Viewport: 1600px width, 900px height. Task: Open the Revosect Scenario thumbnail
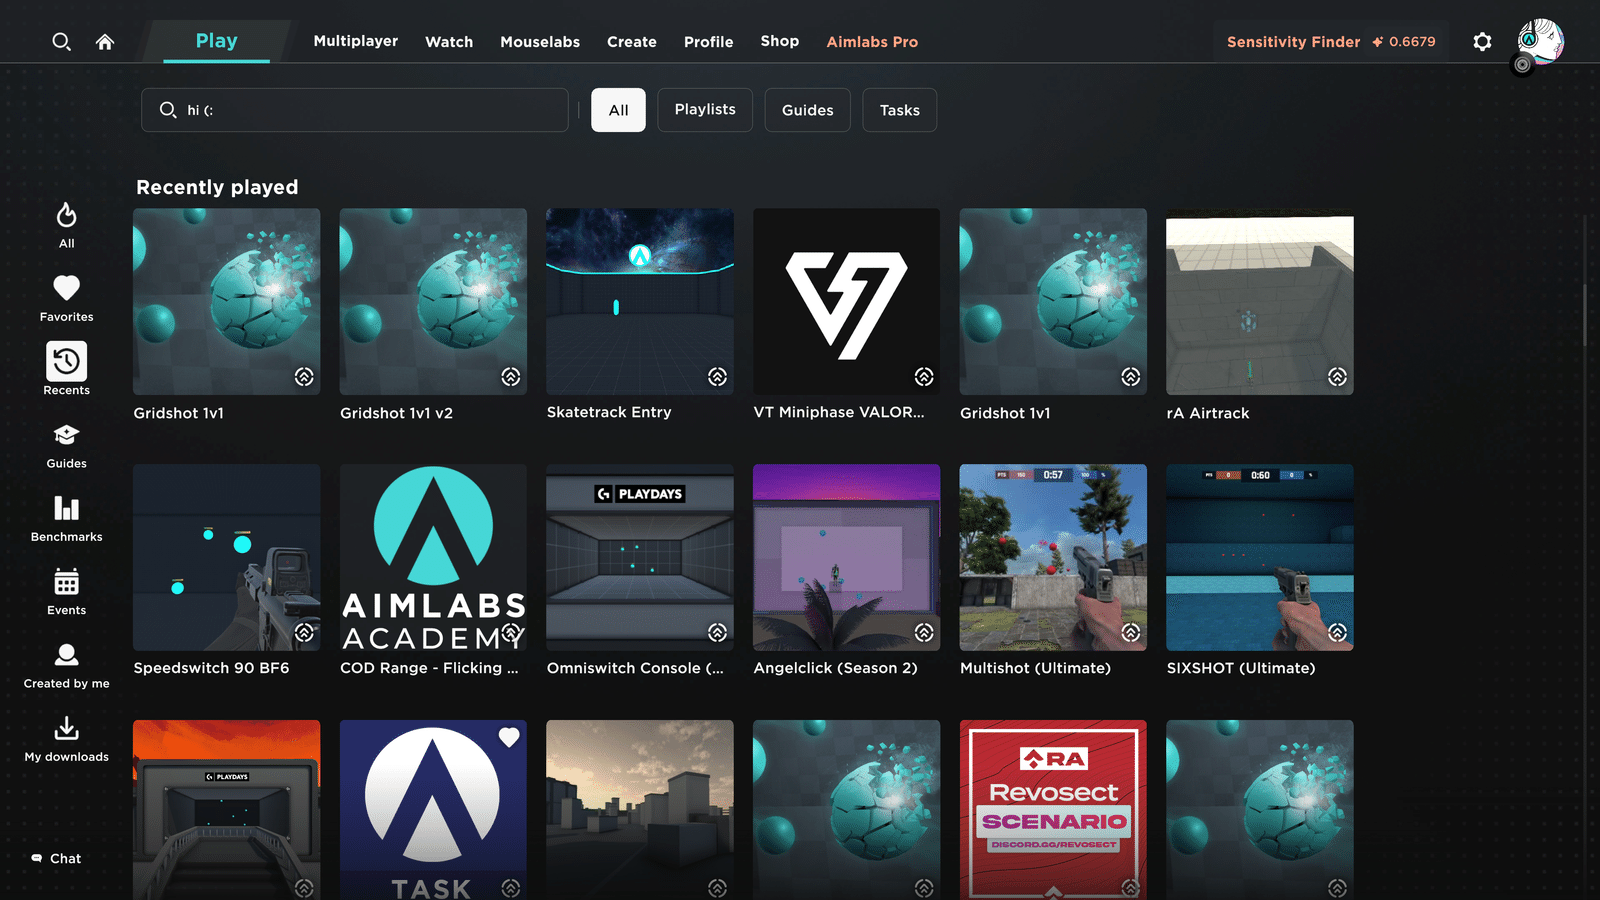(1053, 809)
